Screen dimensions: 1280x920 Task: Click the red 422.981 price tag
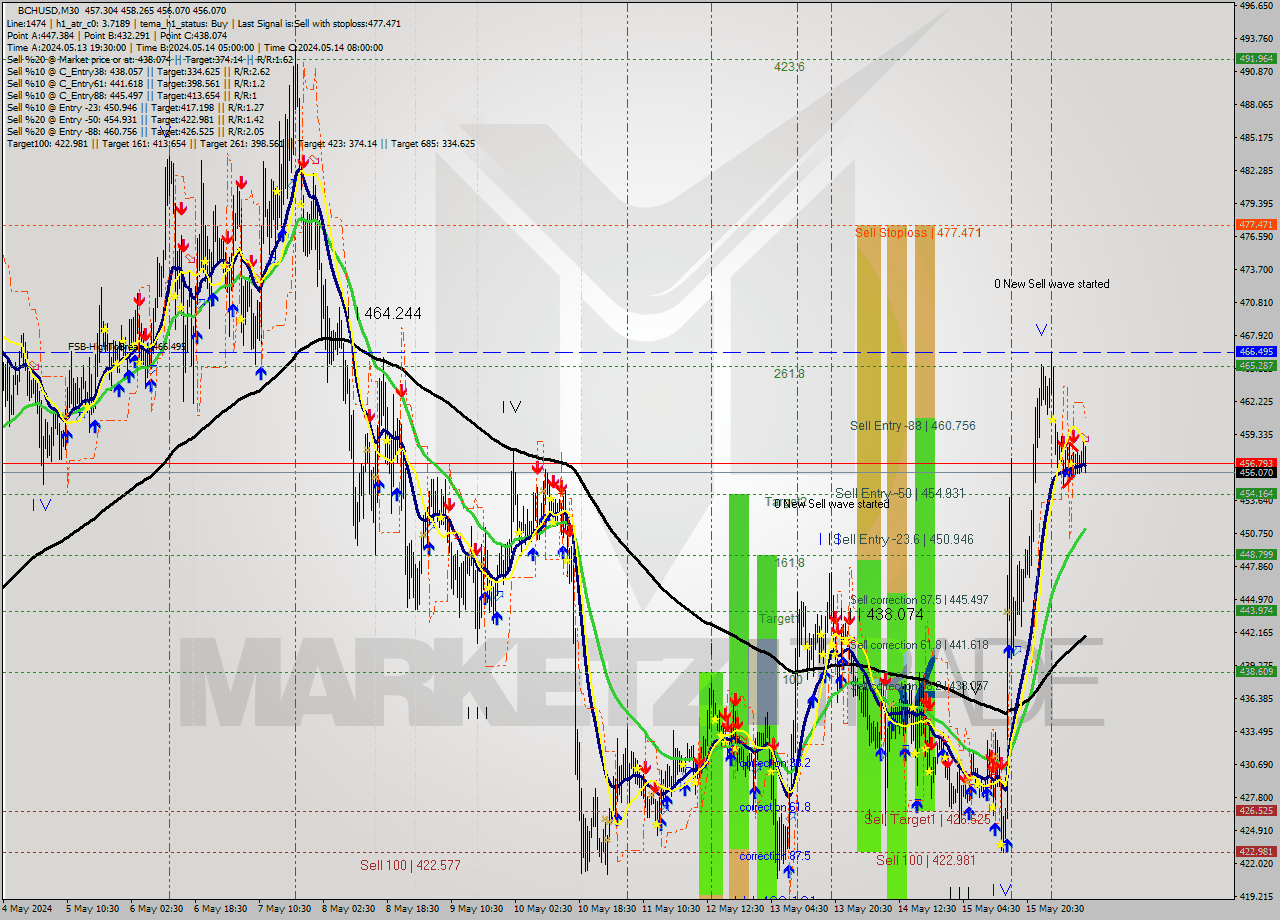point(1256,852)
